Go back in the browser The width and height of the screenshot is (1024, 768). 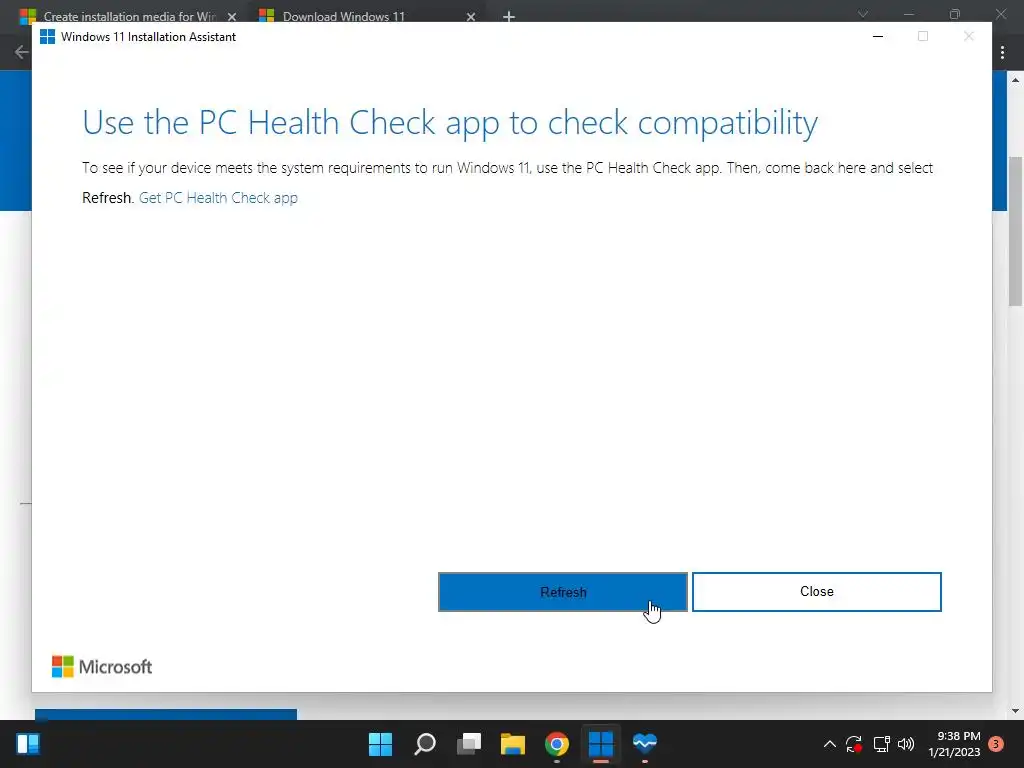(21, 52)
